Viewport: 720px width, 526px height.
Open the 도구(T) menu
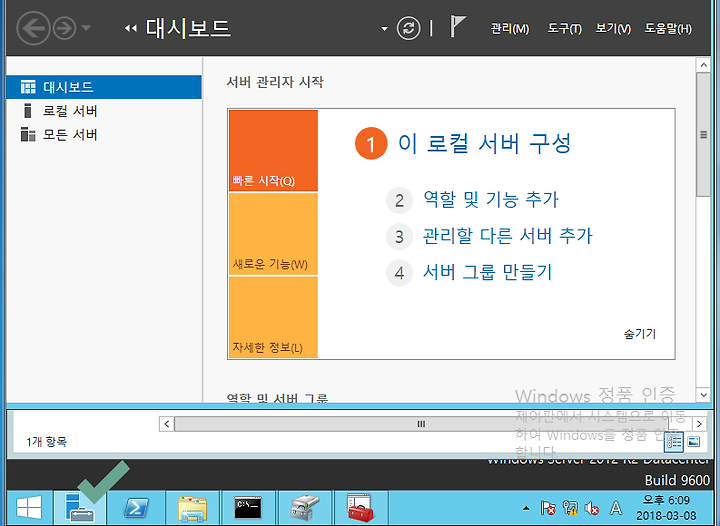[564, 29]
